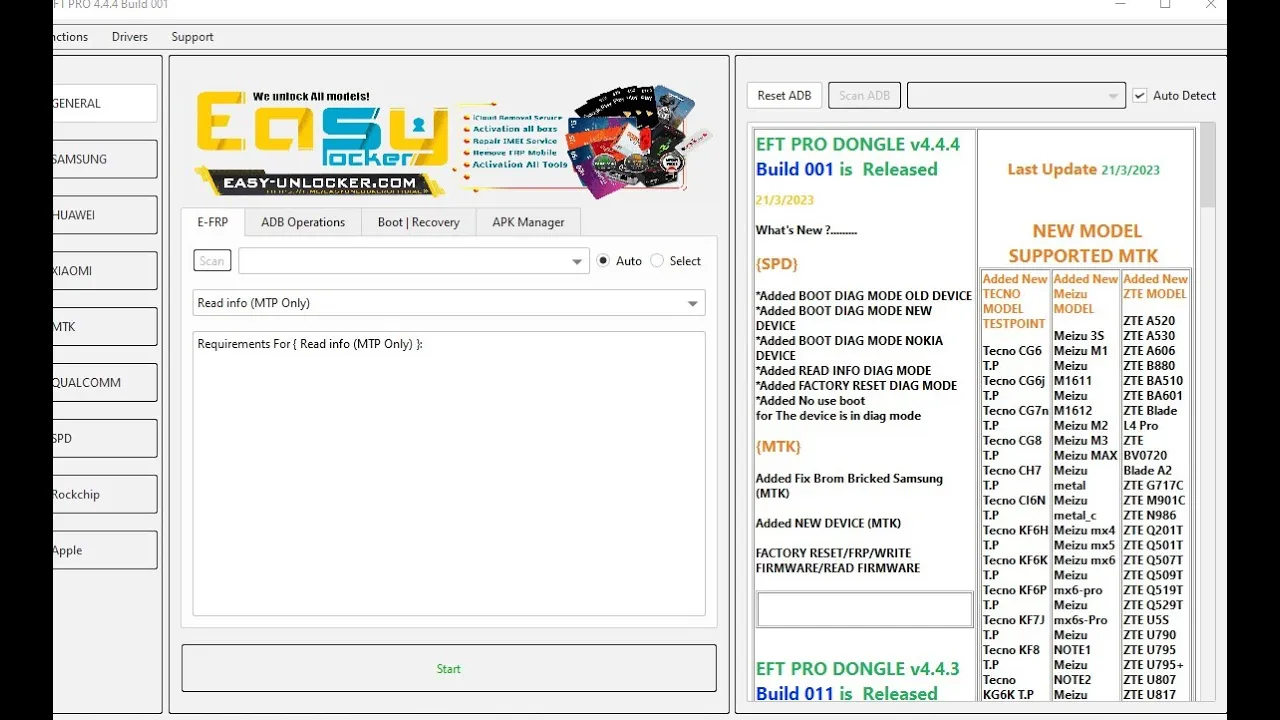Click the Reset ADB button
Image resolution: width=1280 pixels, height=720 pixels.
pyautogui.click(x=785, y=96)
